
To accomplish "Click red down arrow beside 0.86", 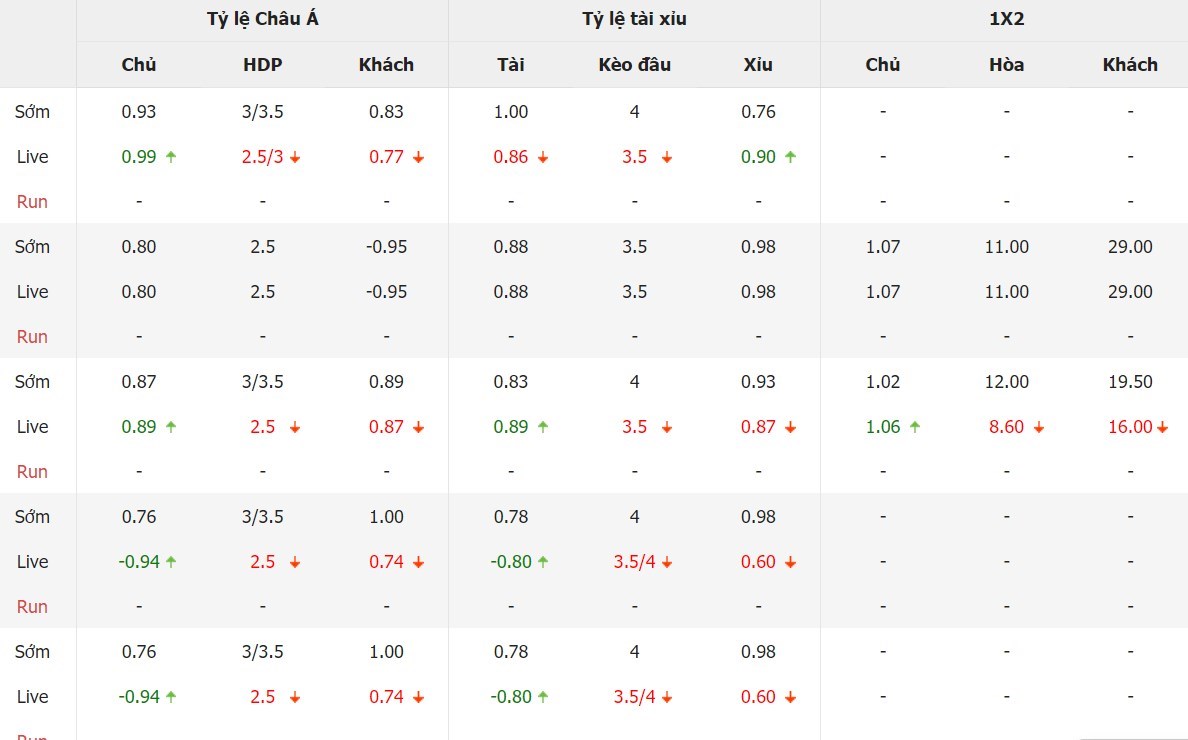I will tap(543, 158).
